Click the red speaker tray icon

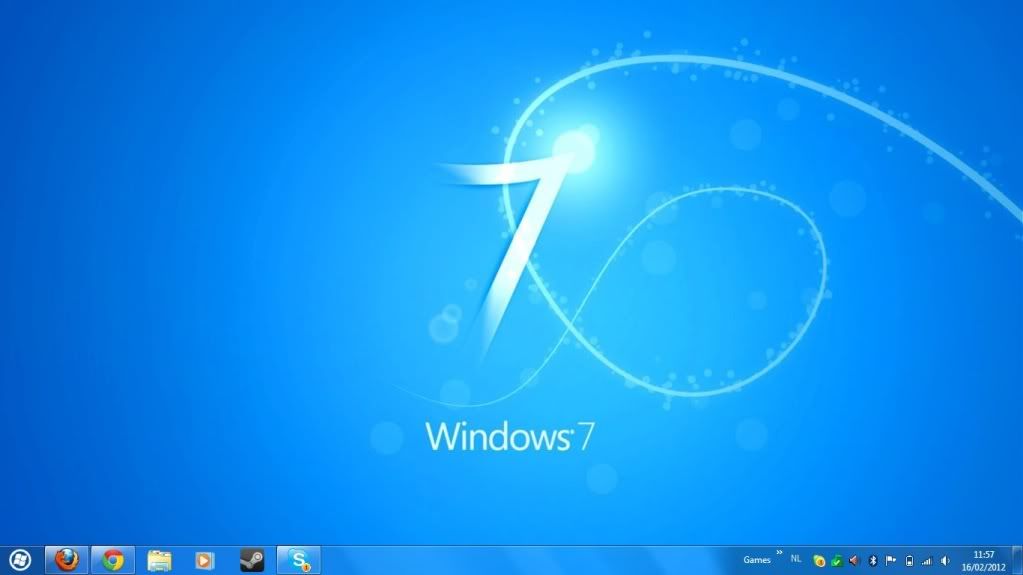point(855,561)
